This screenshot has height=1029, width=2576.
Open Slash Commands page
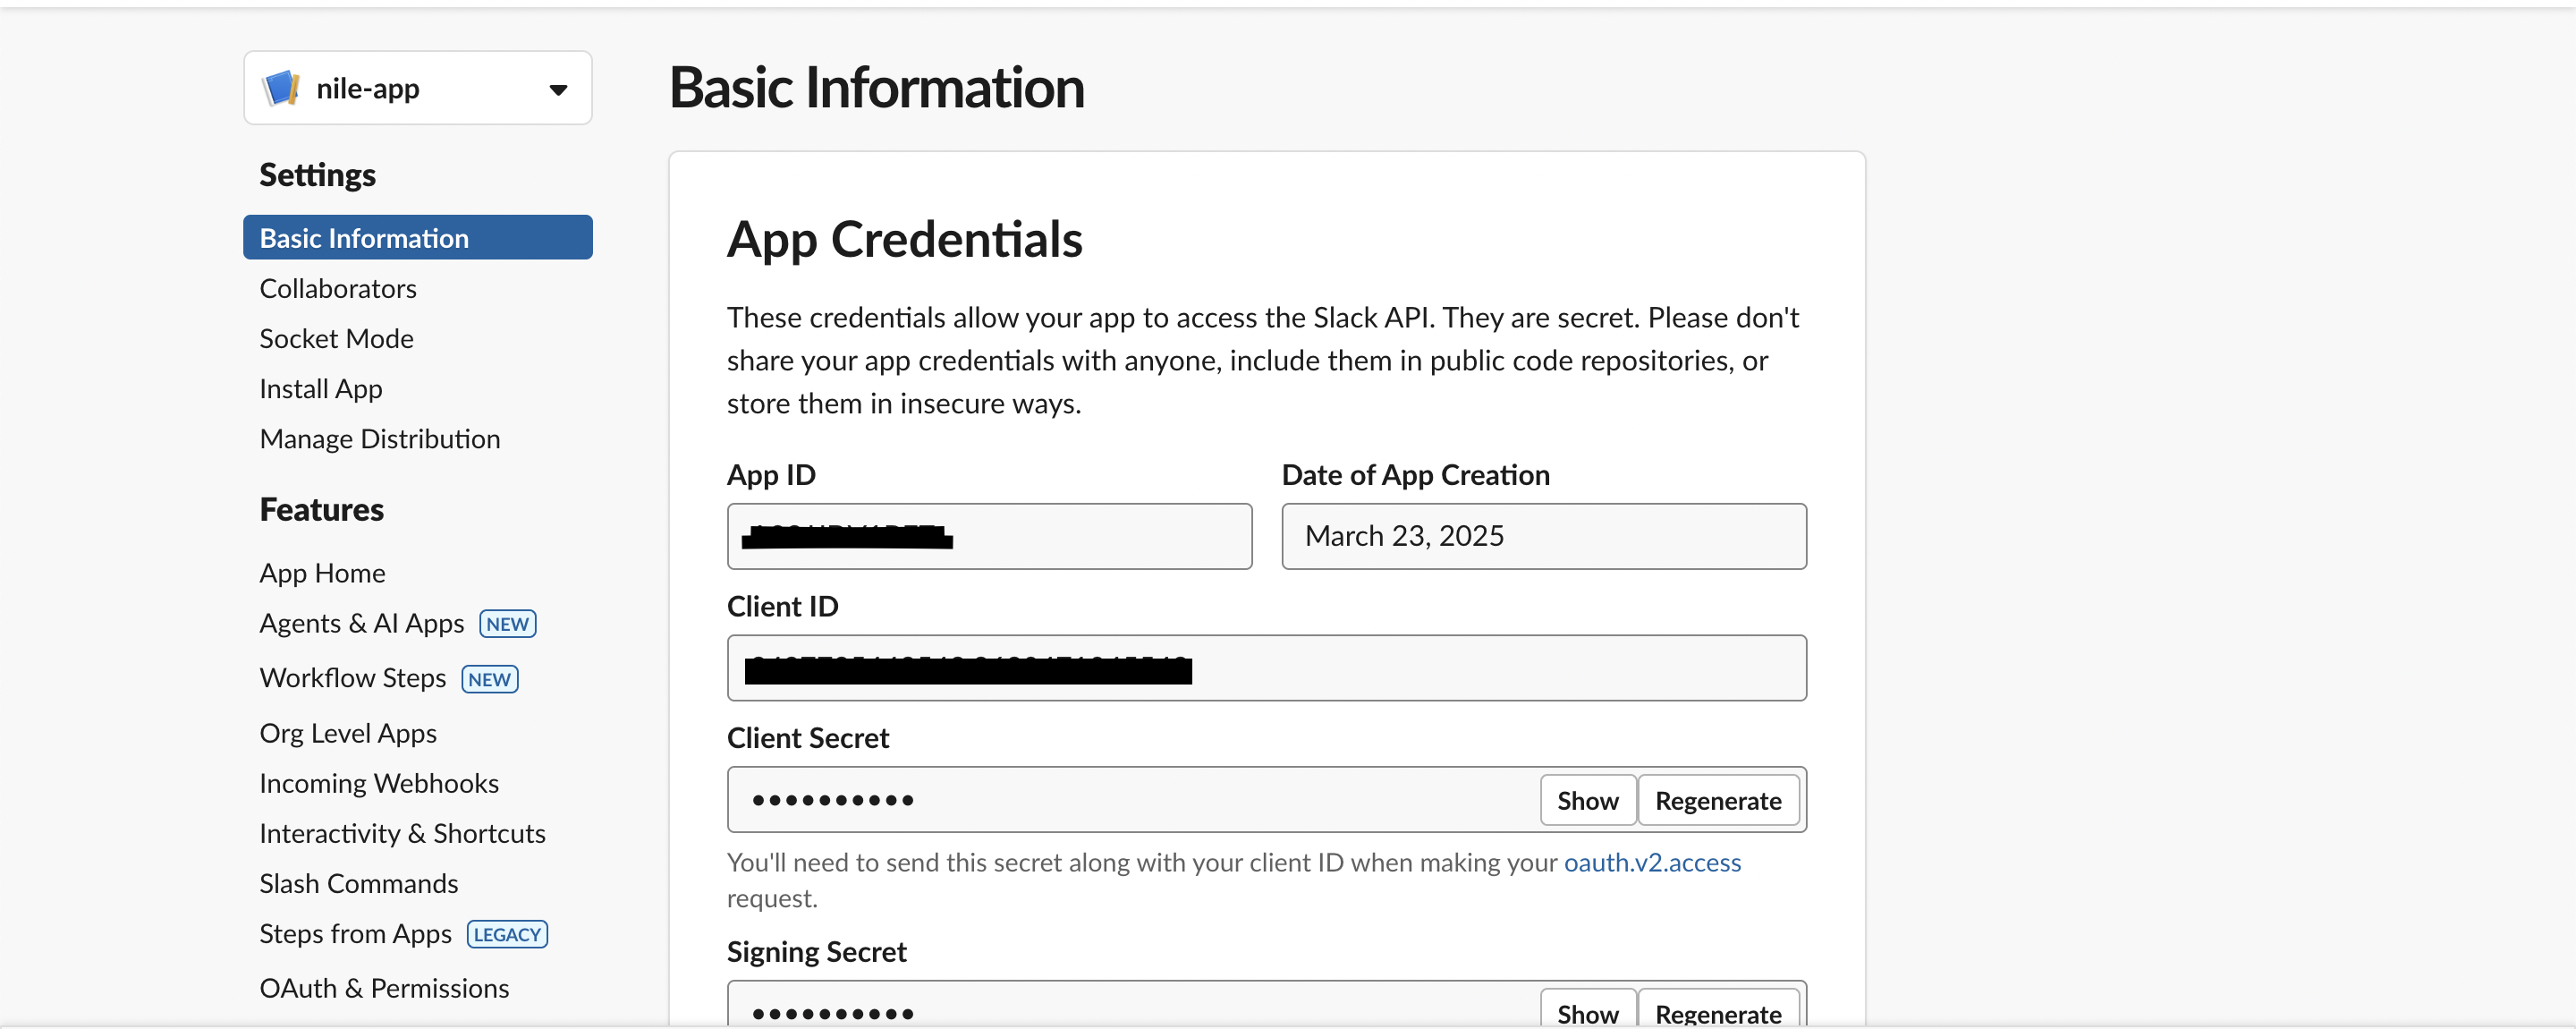pyautogui.click(x=358, y=883)
